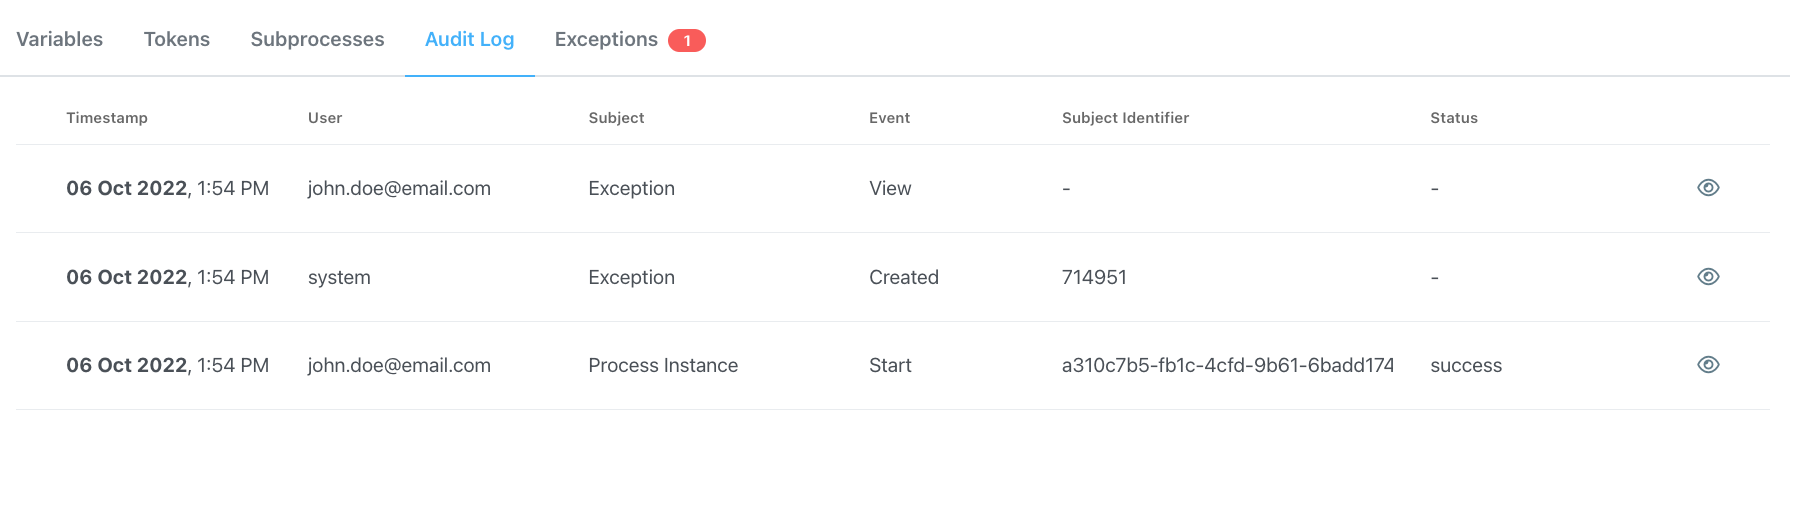
Task: Click the a310c7b5 process instance identifier
Action: click(1228, 365)
